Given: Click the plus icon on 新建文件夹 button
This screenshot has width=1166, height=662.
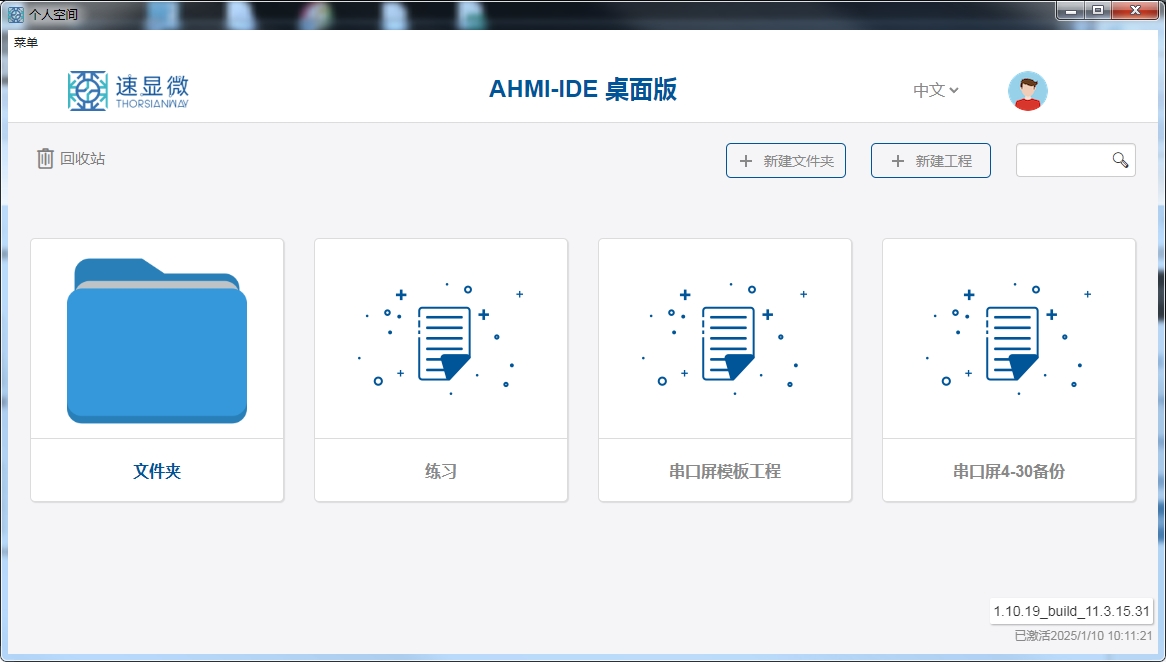Looking at the screenshot, I should click(x=748, y=160).
